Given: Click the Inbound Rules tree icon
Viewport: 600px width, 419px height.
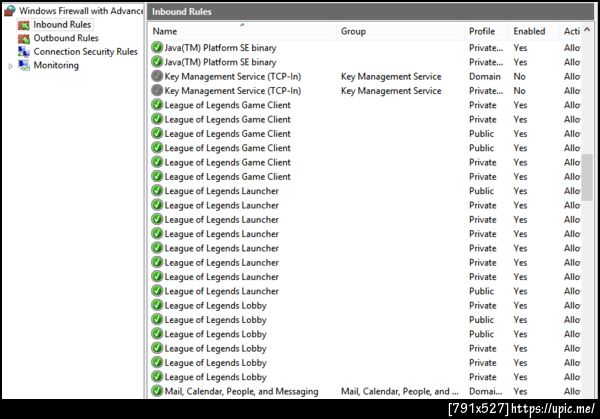Looking at the screenshot, I should 24,25.
